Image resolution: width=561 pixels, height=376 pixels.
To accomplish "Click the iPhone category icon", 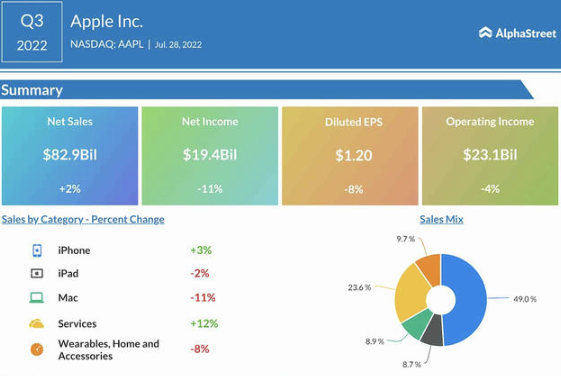I will (x=37, y=250).
